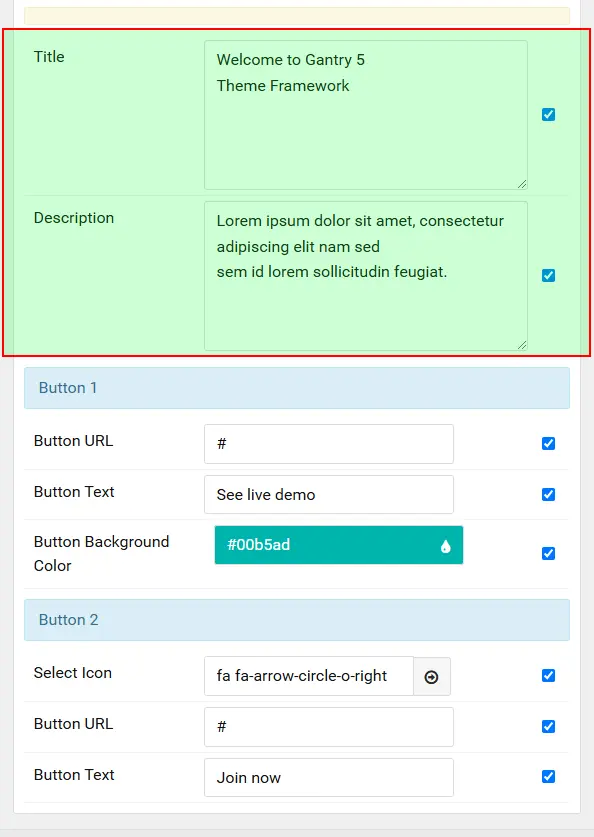594x837 pixels.
Task: Open the icon picker arrow-circle button
Action: click(432, 676)
